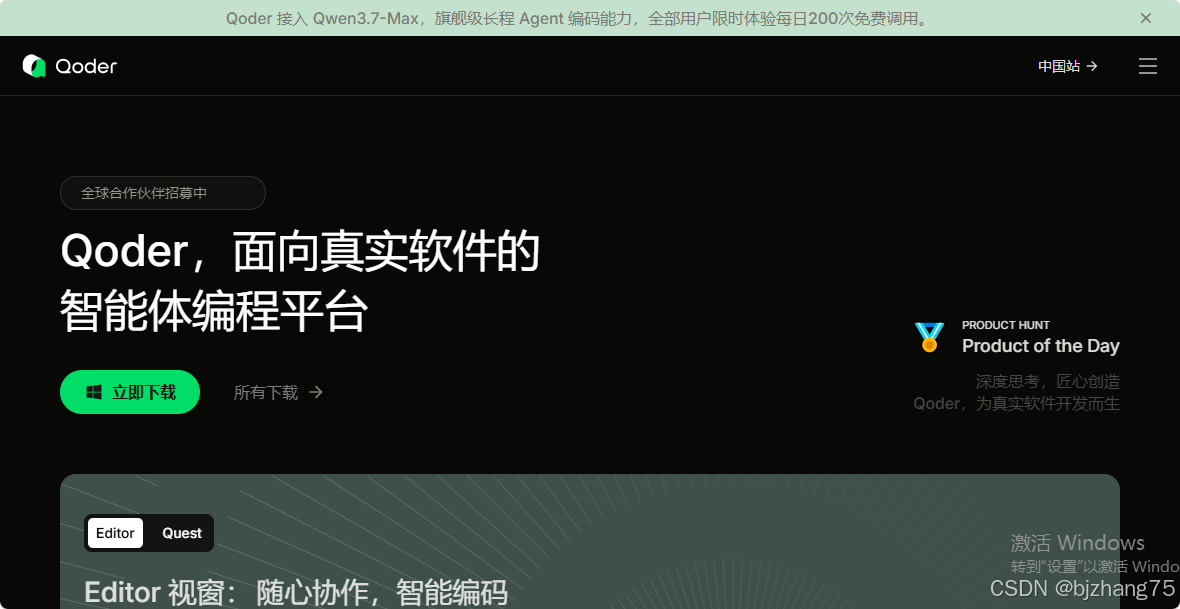Click the Qoder 接入 Qwen3.7-Max banner text
The width and height of the screenshot is (1180, 609).
tap(577, 18)
